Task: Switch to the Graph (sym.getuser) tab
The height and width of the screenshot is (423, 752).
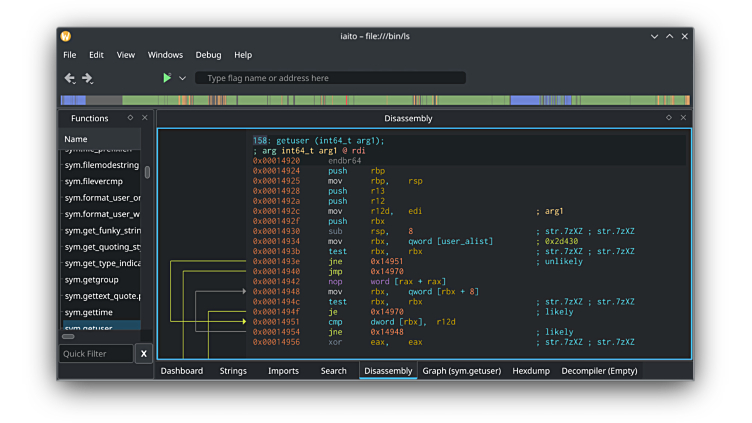Action: pos(461,371)
